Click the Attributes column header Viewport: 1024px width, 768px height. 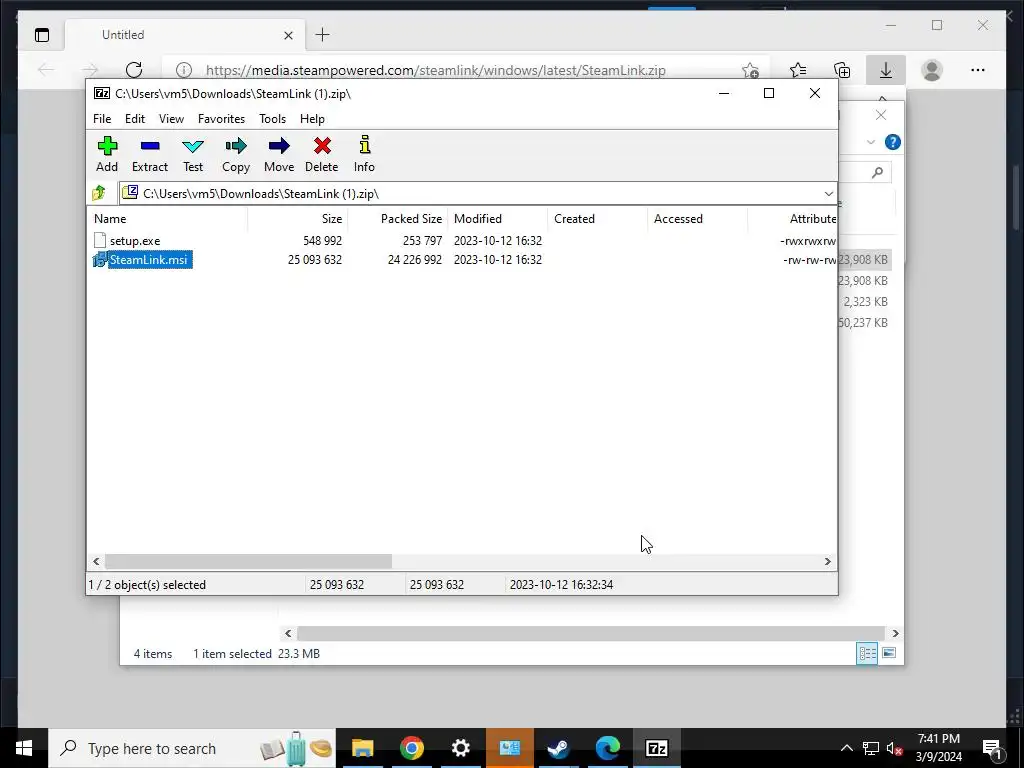(x=792, y=219)
